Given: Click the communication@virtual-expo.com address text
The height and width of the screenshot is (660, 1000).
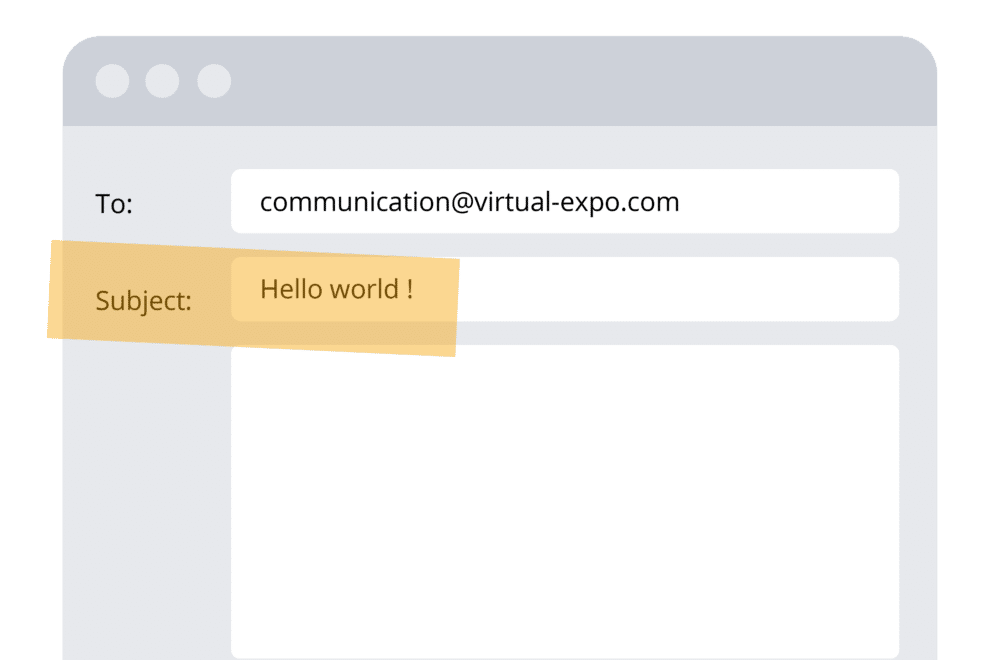Looking at the screenshot, I should pyautogui.click(x=469, y=202).
